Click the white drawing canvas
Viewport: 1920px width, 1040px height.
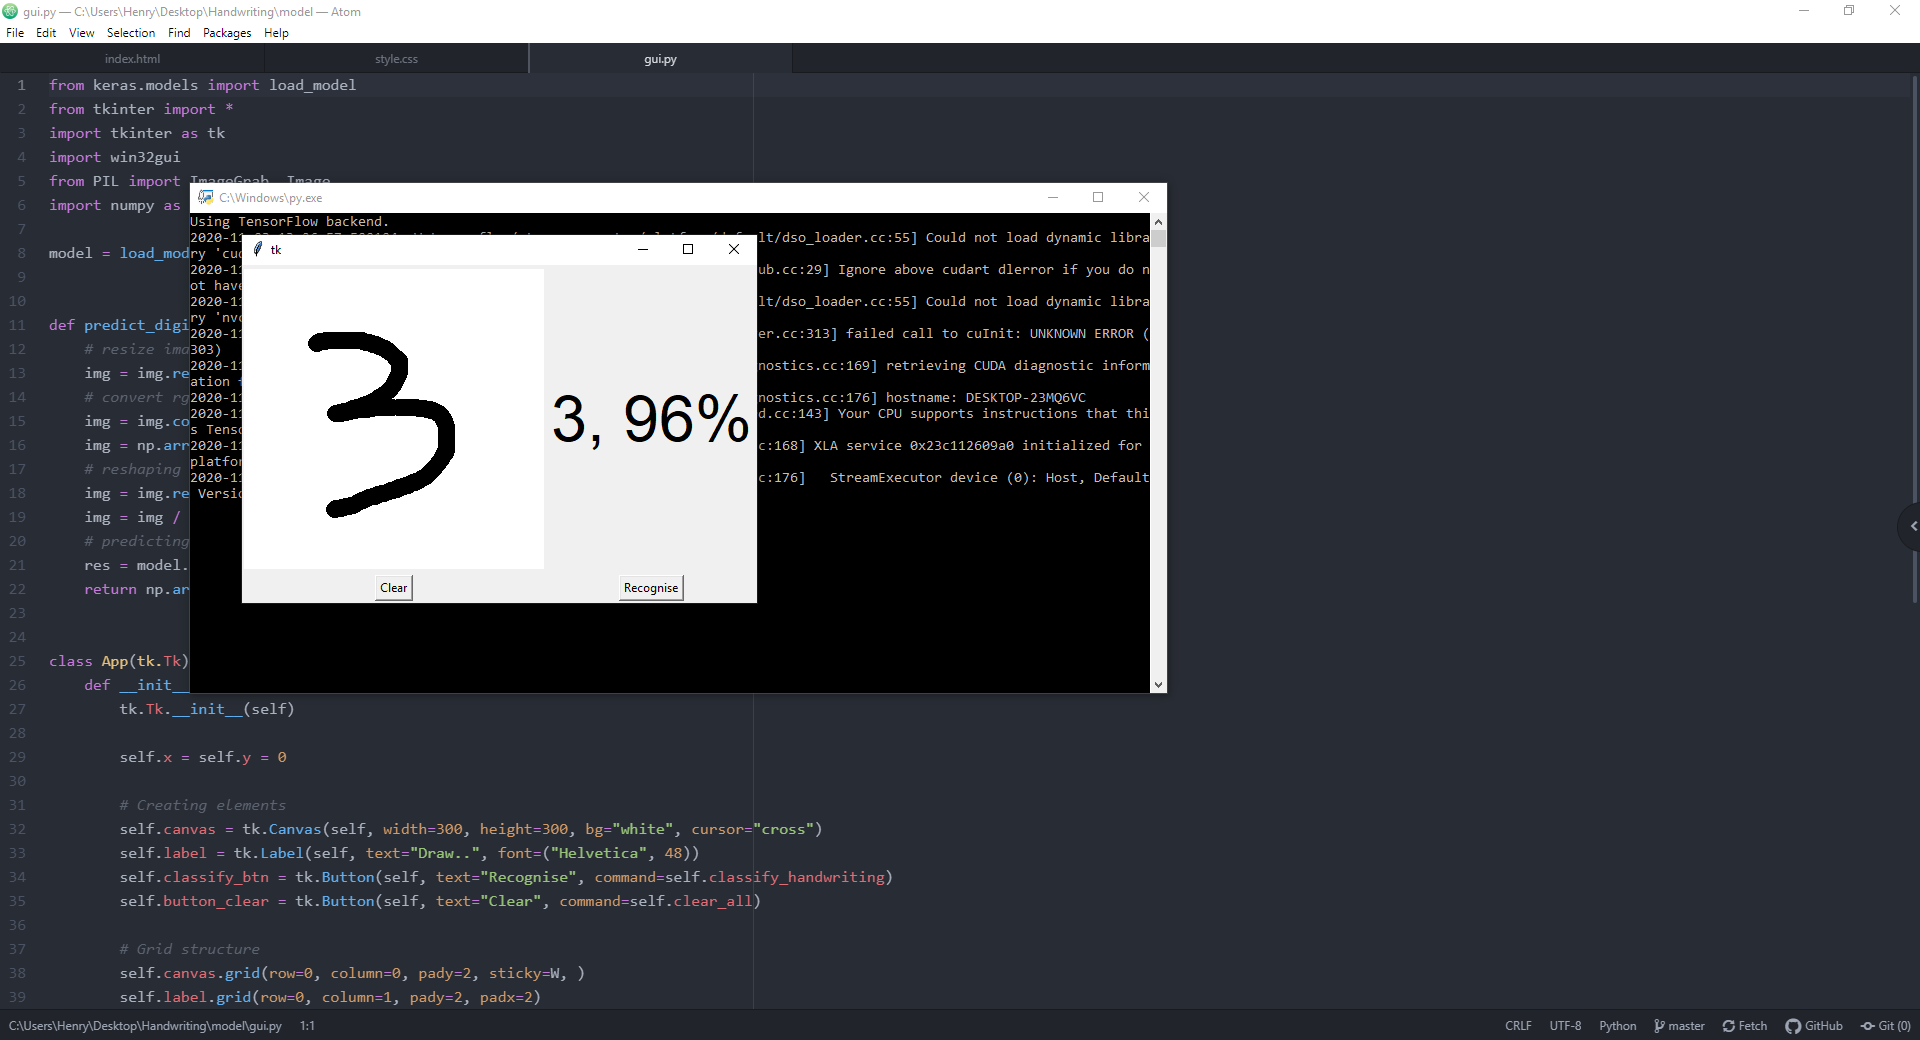393,418
